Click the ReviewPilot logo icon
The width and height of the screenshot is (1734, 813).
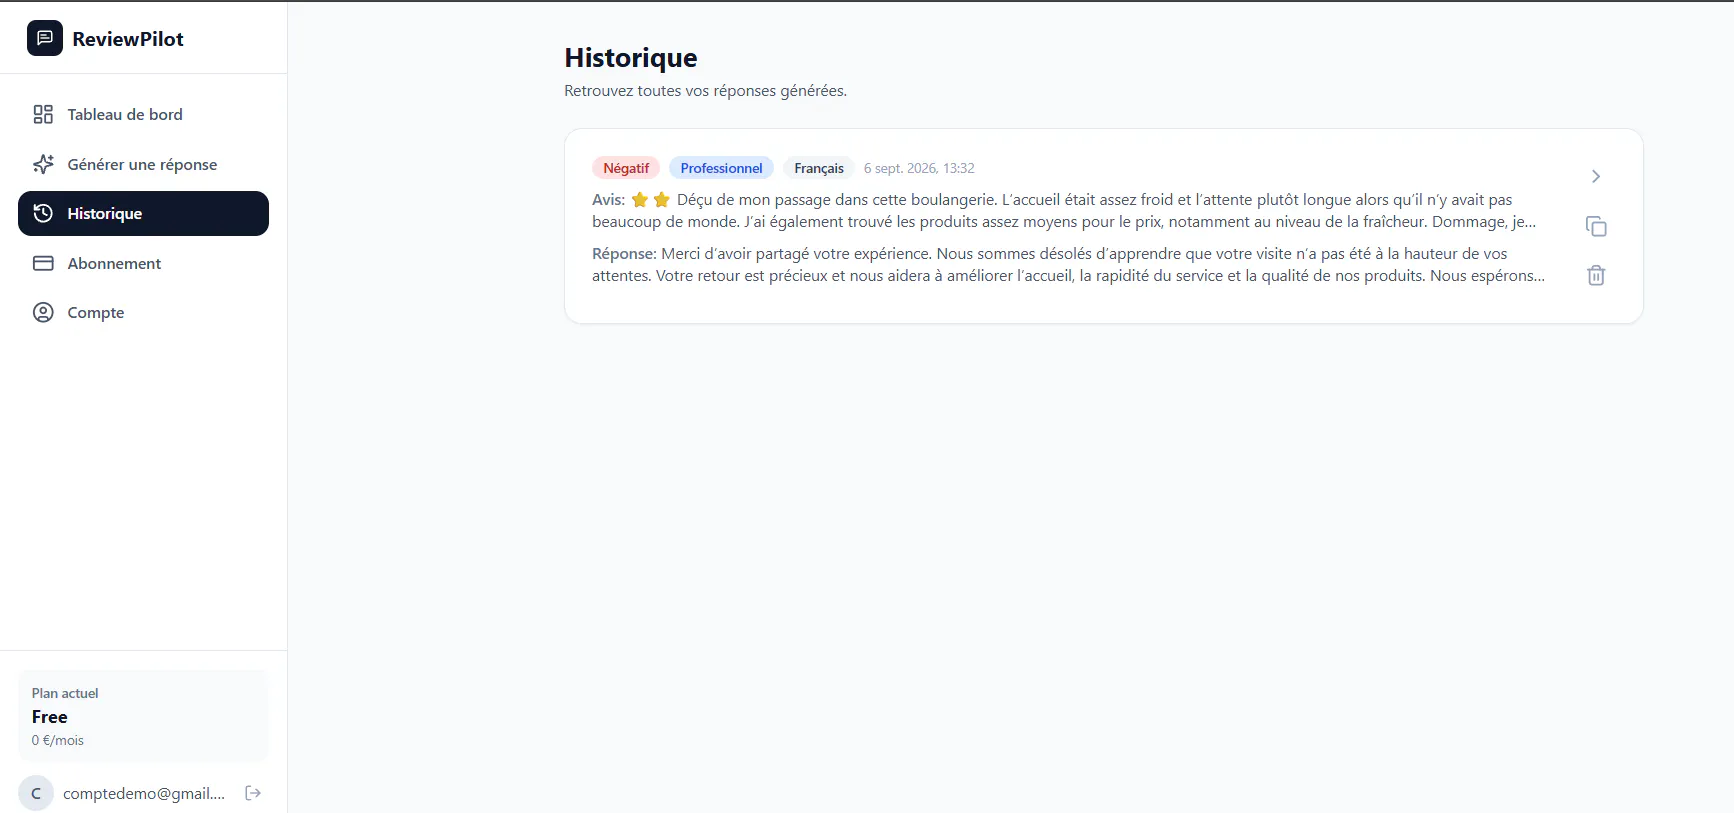pyautogui.click(x=45, y=38)
